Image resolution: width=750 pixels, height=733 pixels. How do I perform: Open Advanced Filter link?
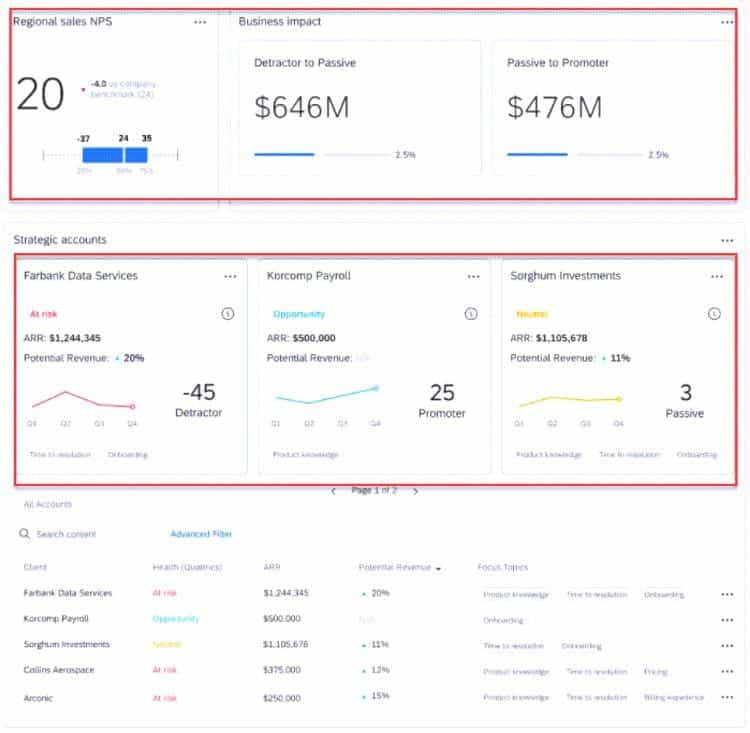click(x=201, y=534)
